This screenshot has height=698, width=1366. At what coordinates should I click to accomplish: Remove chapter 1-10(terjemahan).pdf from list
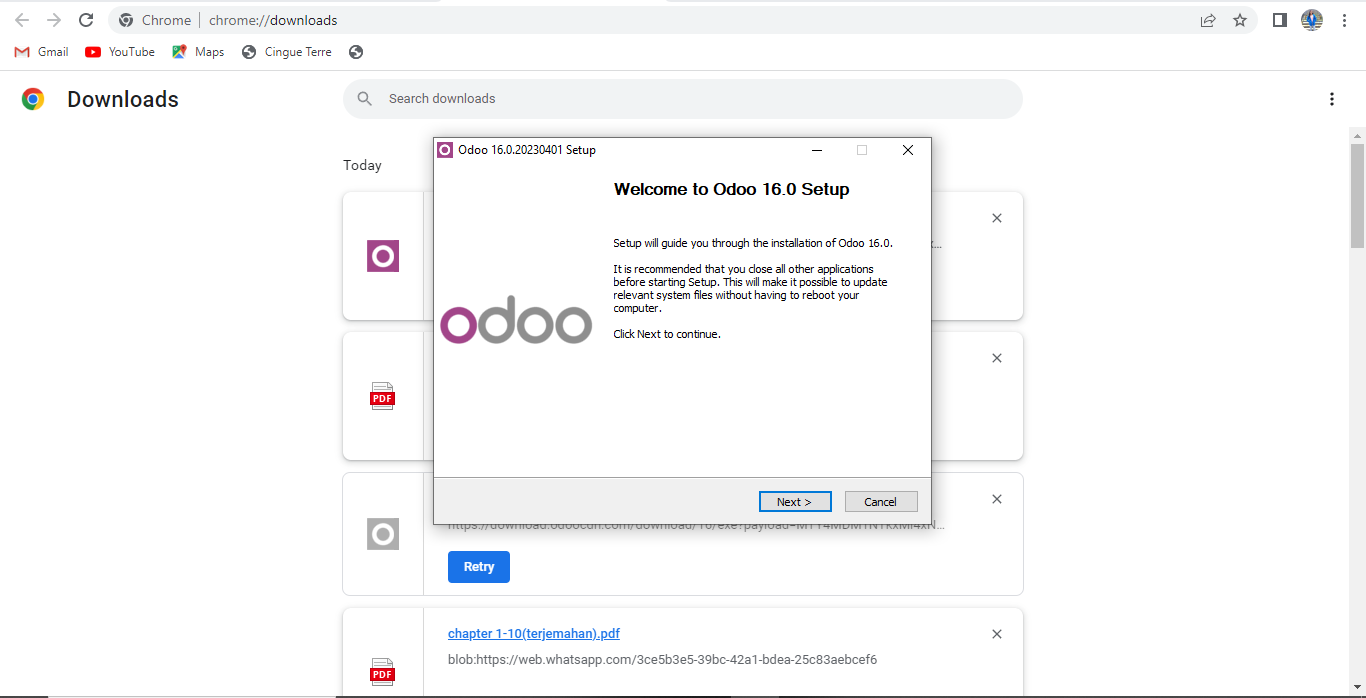click(x=997, y=634)
